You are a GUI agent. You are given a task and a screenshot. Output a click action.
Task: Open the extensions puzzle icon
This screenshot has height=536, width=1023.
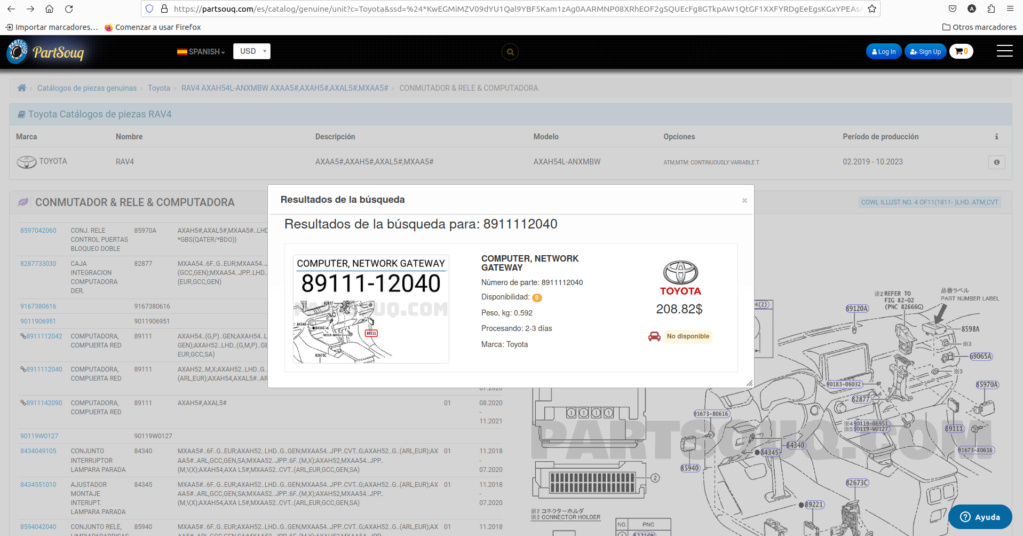tap(991, 9)
